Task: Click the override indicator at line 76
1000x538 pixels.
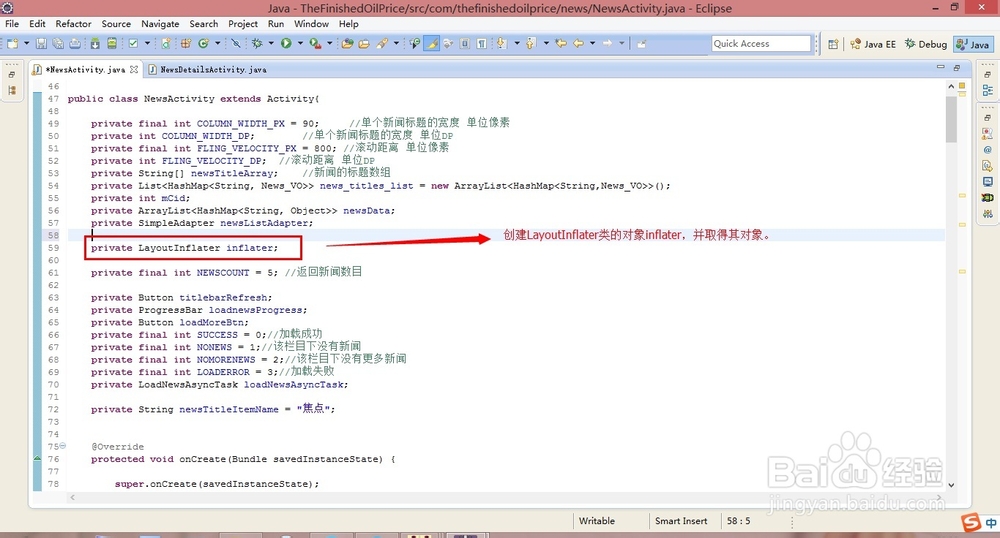Action: pos(37,458)
